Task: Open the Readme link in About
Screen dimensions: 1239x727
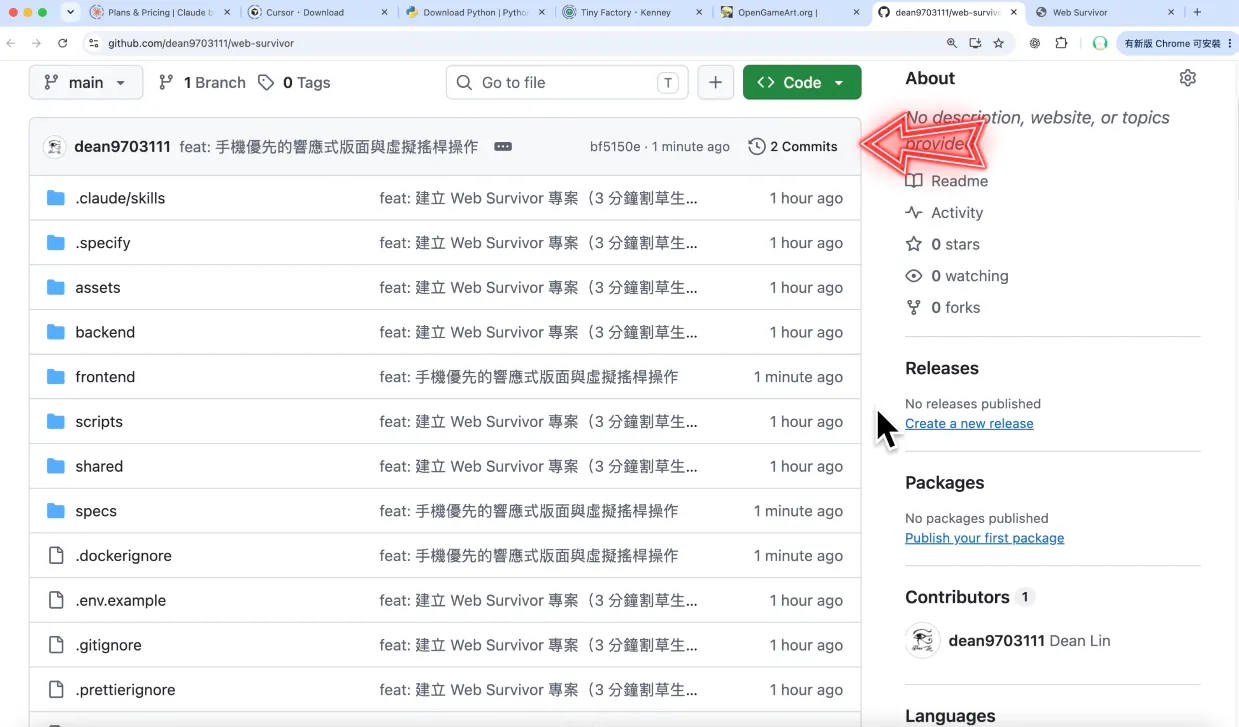Action: point(947,181)
